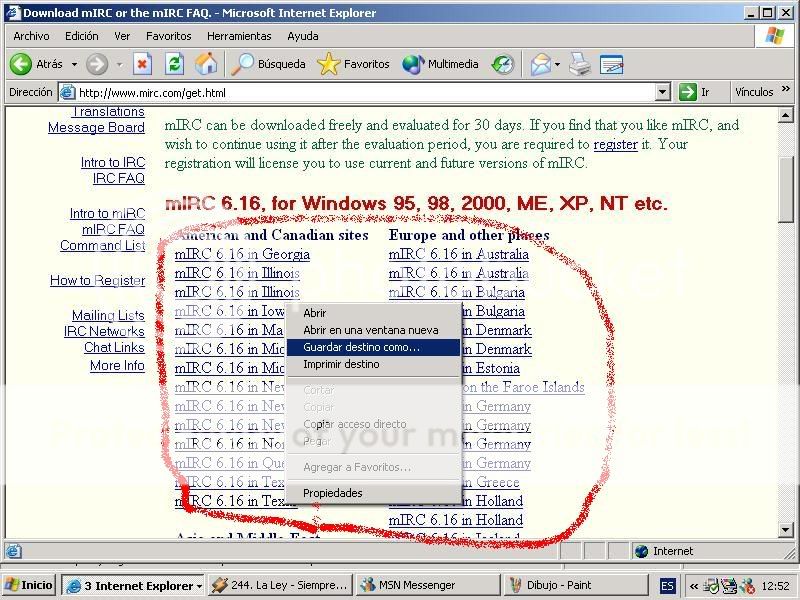Switch to 244. La Ley - Siempre taskbar button
The height and width of the screenshot is (600, 800).
pyautogui.click(x=280, y=585)
